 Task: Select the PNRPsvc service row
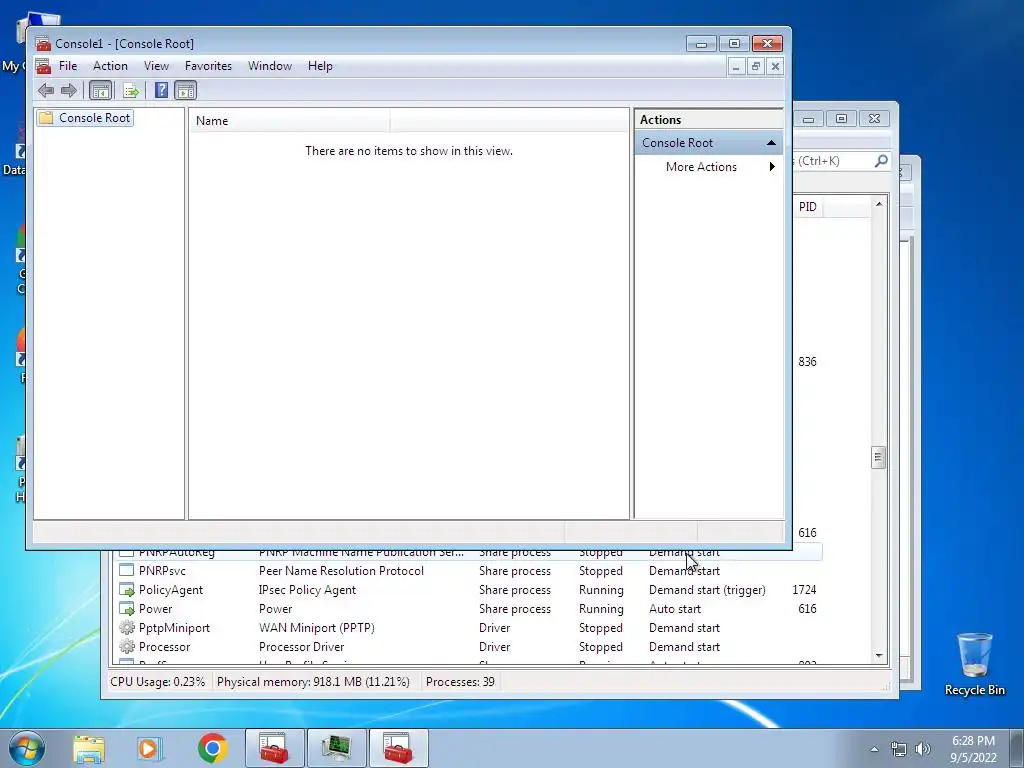pos(467,571)
